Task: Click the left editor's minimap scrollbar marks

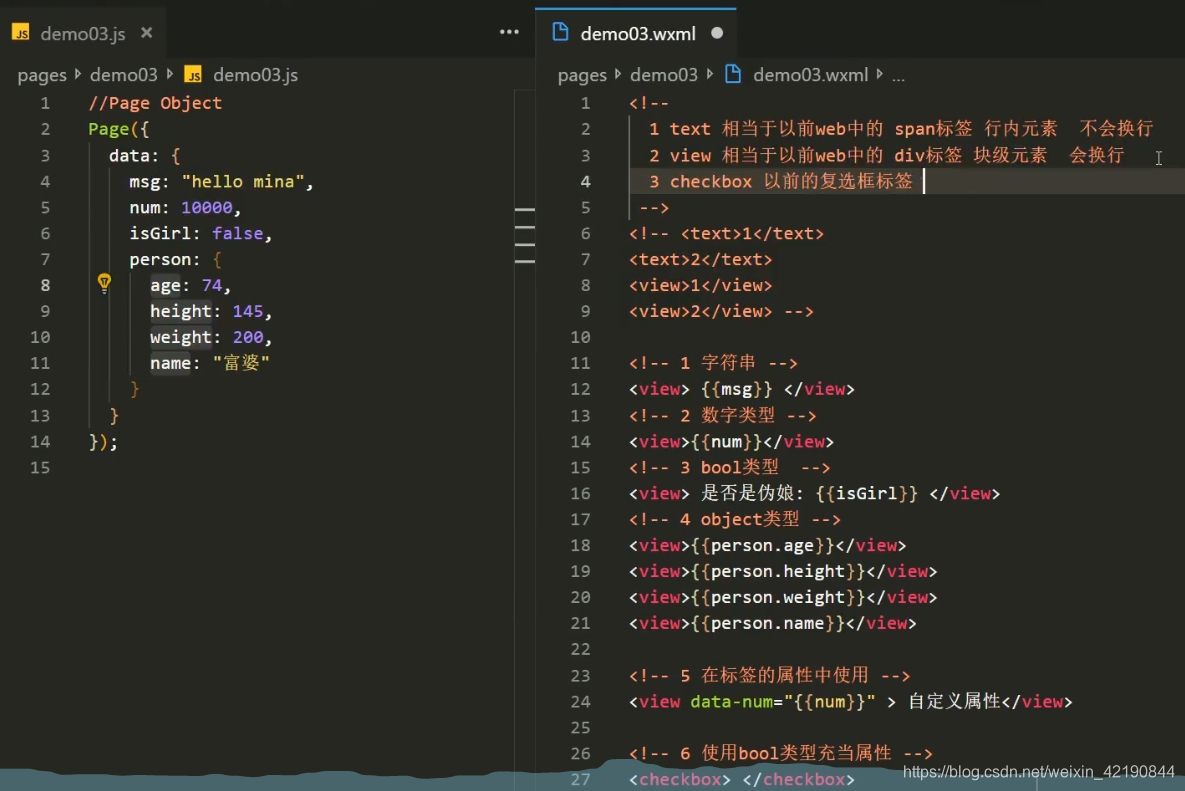Action: pyautogui.click(x=524, y=235)
